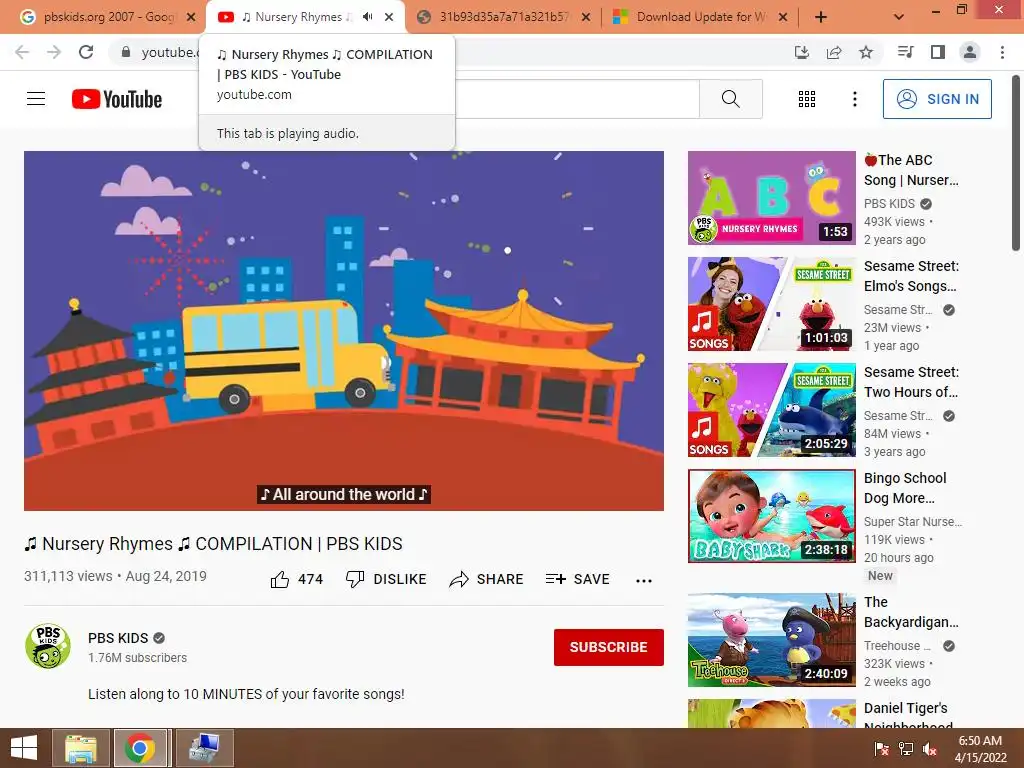
Task: Close the pbskids.org 2007 tab
Action: coord(191,17)
